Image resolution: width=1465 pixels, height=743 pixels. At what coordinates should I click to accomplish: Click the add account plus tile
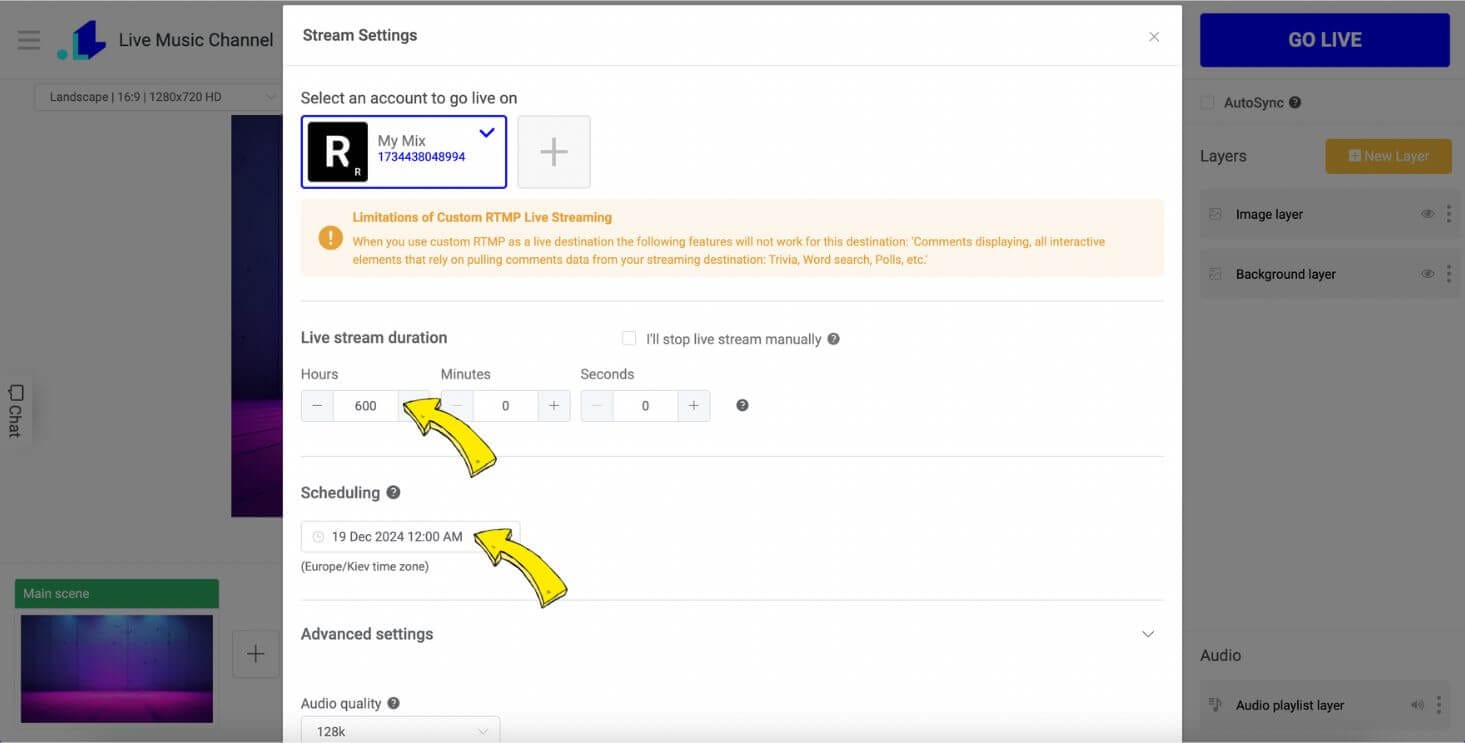pyautogui.click(x=554, y=152)
